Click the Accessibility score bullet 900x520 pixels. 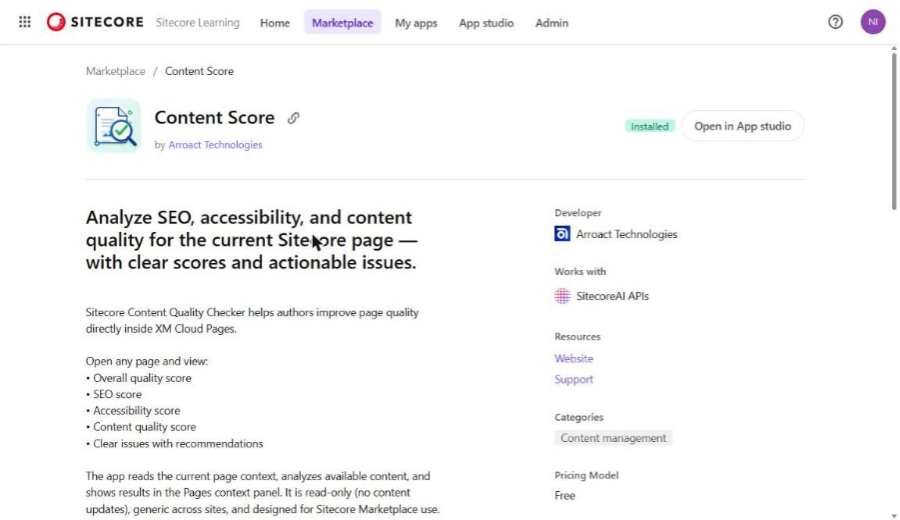[x=133, y=410]
